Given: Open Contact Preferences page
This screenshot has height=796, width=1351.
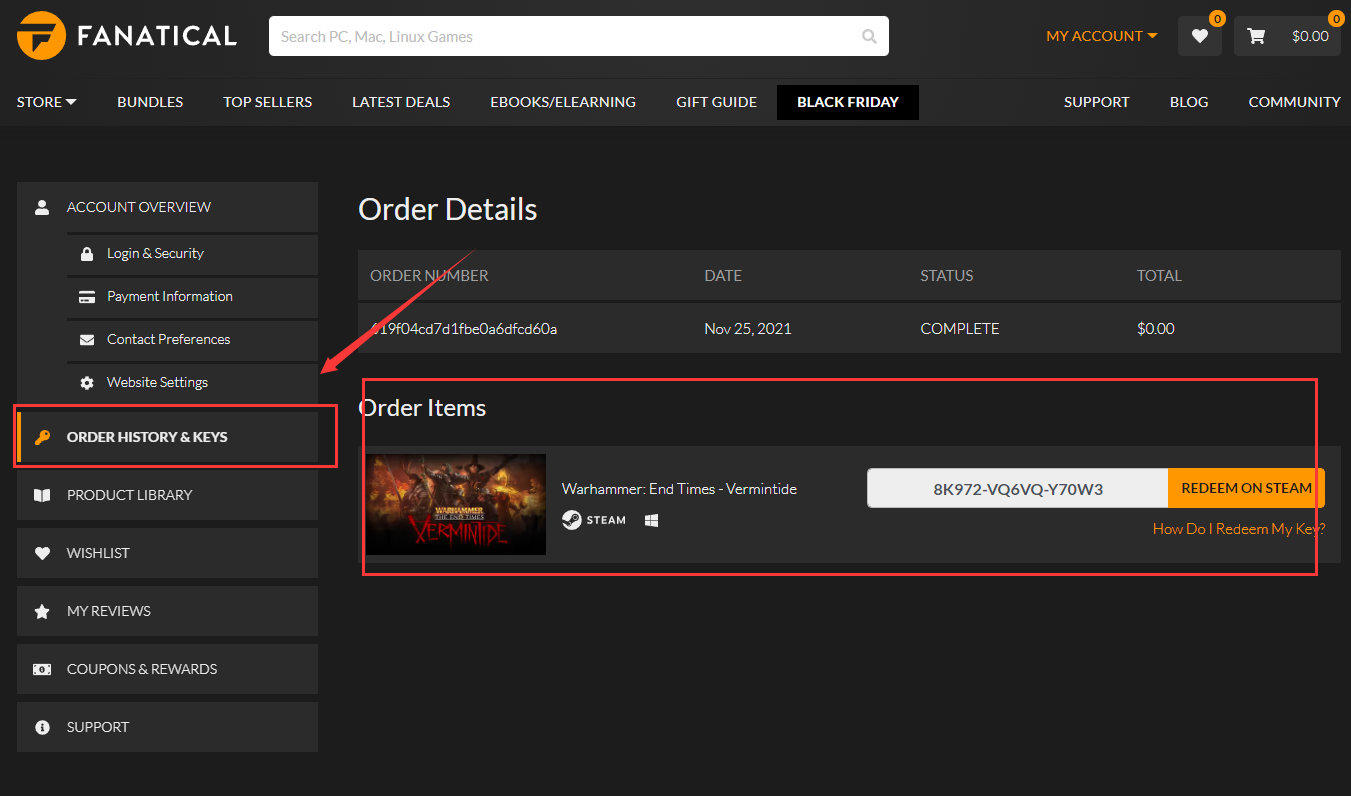Looking at the screenshot, I should 193,340.
